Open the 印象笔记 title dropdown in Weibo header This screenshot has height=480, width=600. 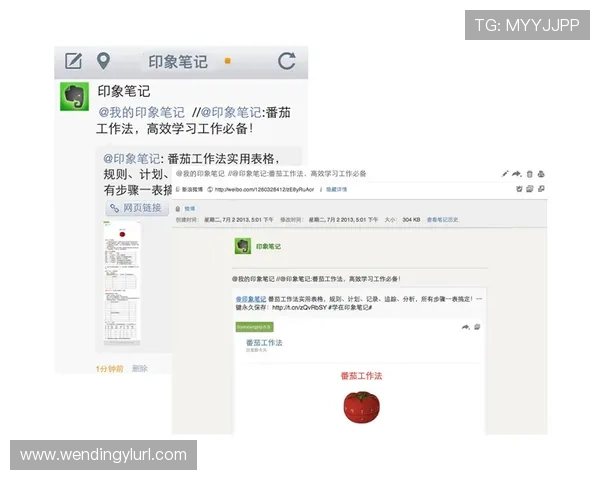[x=178, y=62]
